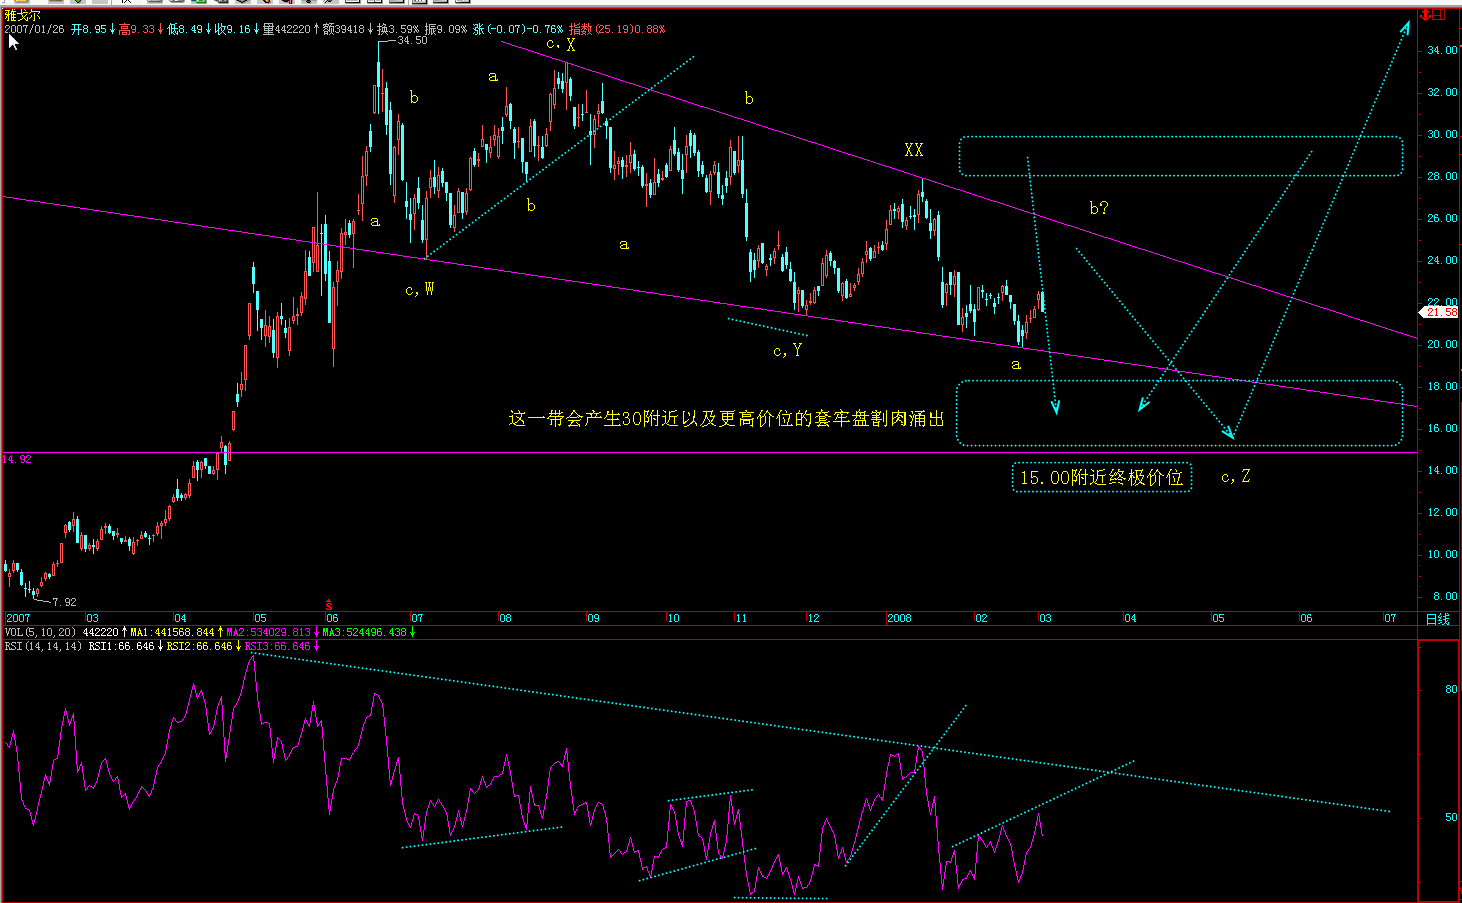Viewport: 1462px width, 903px height.
Task: Click the volume value 量442220
Action: click(287, 29)
